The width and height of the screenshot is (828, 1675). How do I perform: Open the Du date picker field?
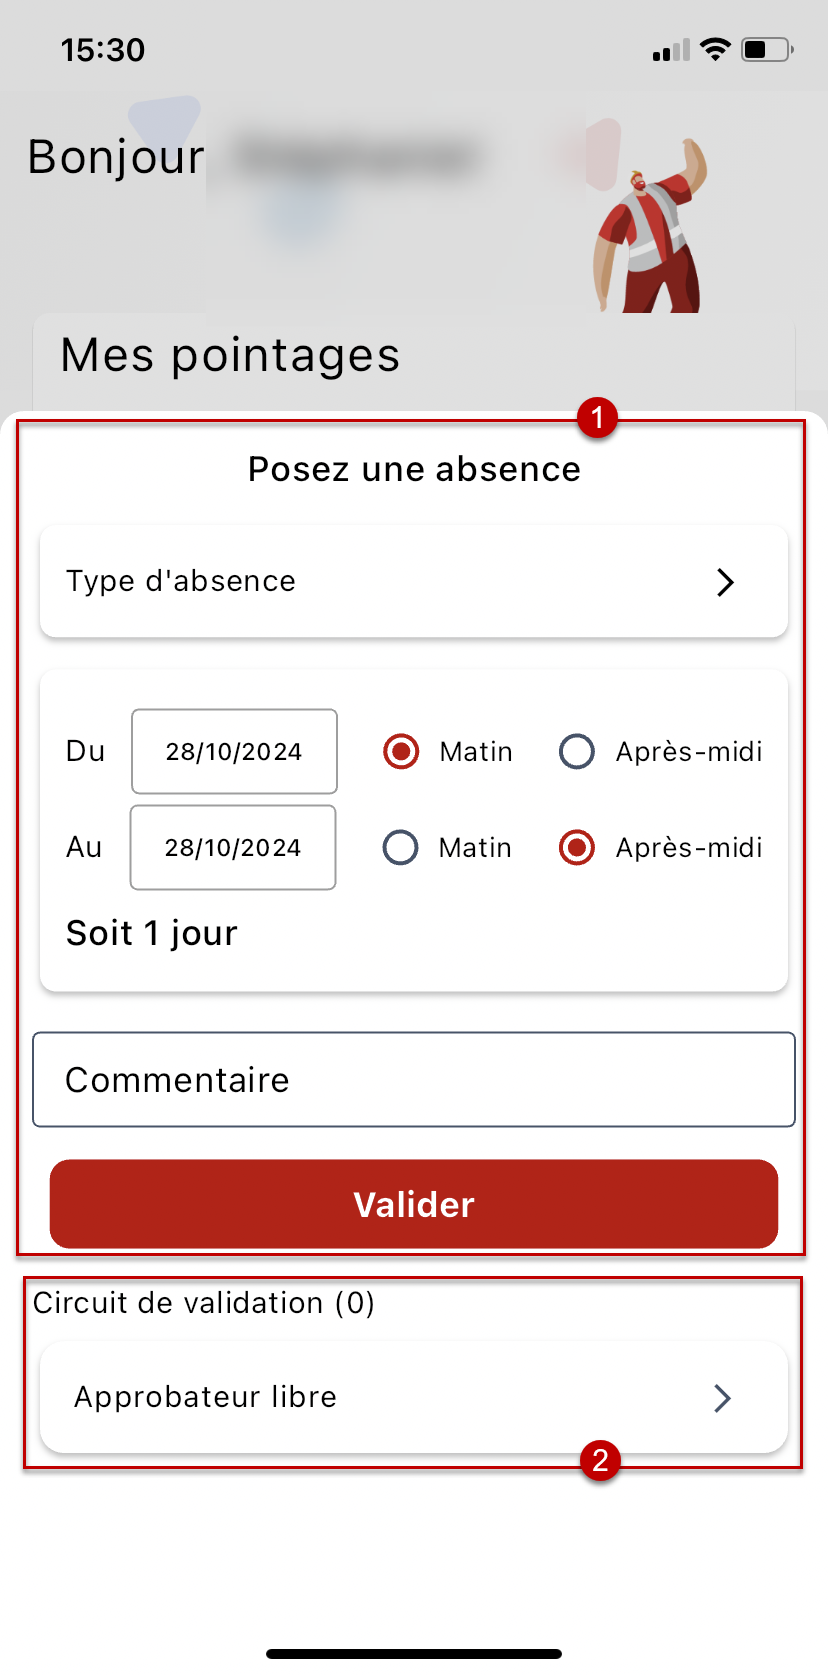(x=234, y=752)
